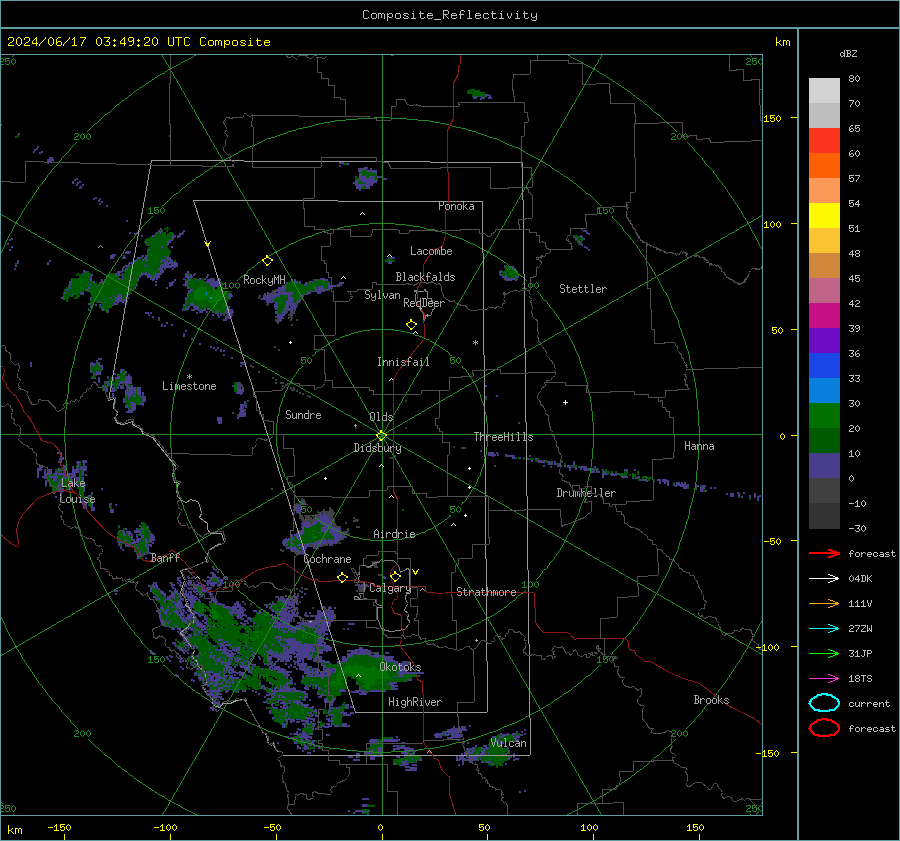900x841 pixels.
Task: Click the yellow radar site marker at Didsbury
Action: click(382, 435)
